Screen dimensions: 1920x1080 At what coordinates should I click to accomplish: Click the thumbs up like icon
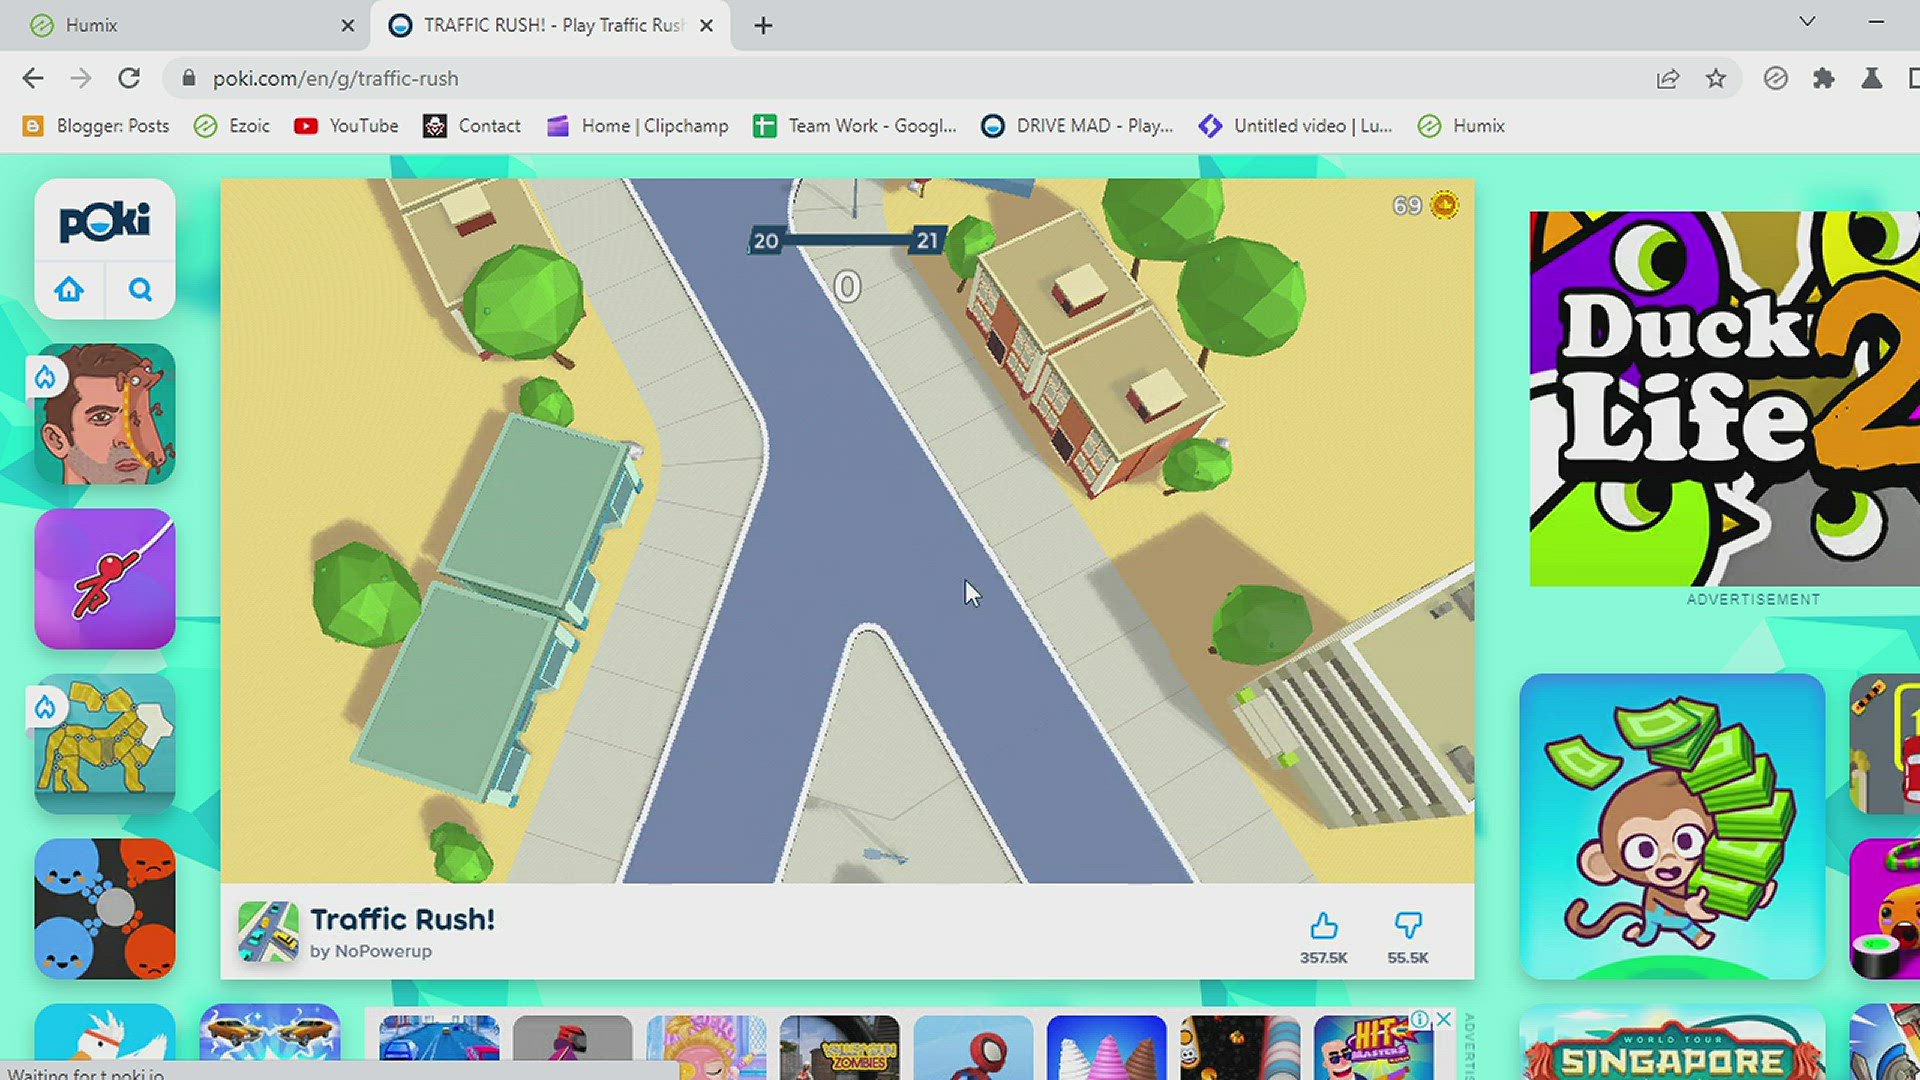1323,926
